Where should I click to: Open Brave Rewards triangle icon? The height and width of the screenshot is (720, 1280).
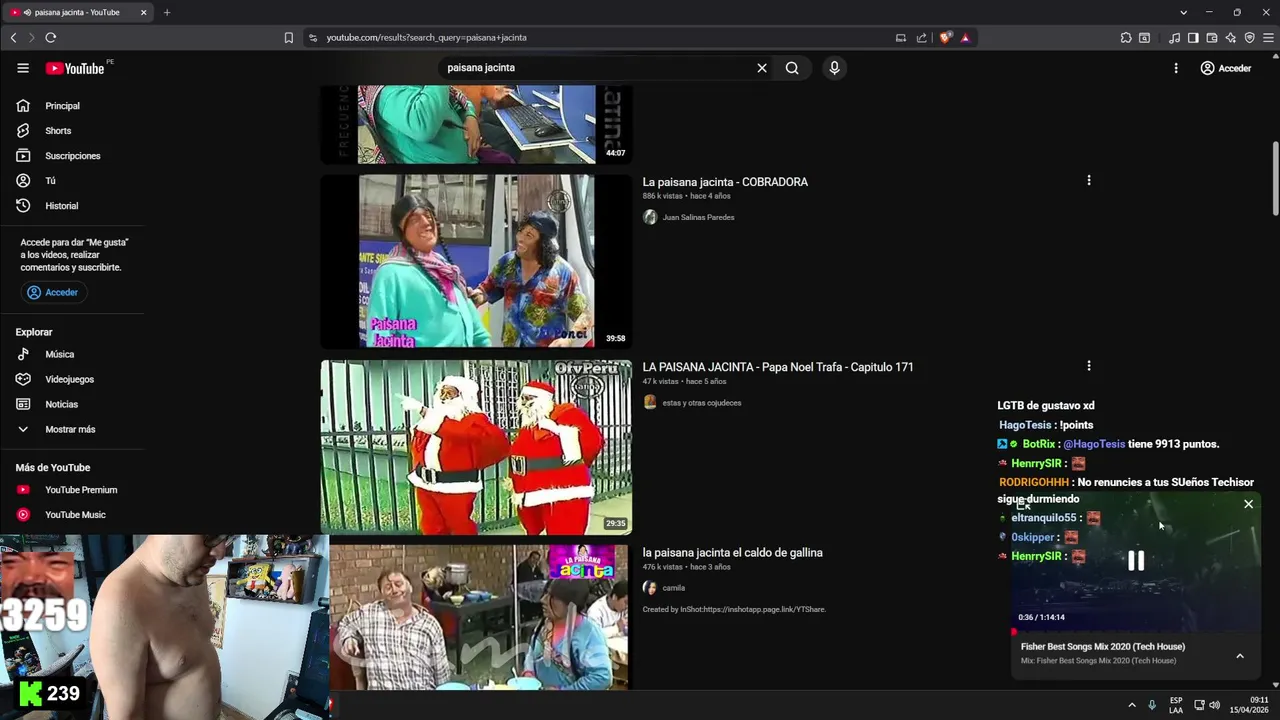[965, 38]
